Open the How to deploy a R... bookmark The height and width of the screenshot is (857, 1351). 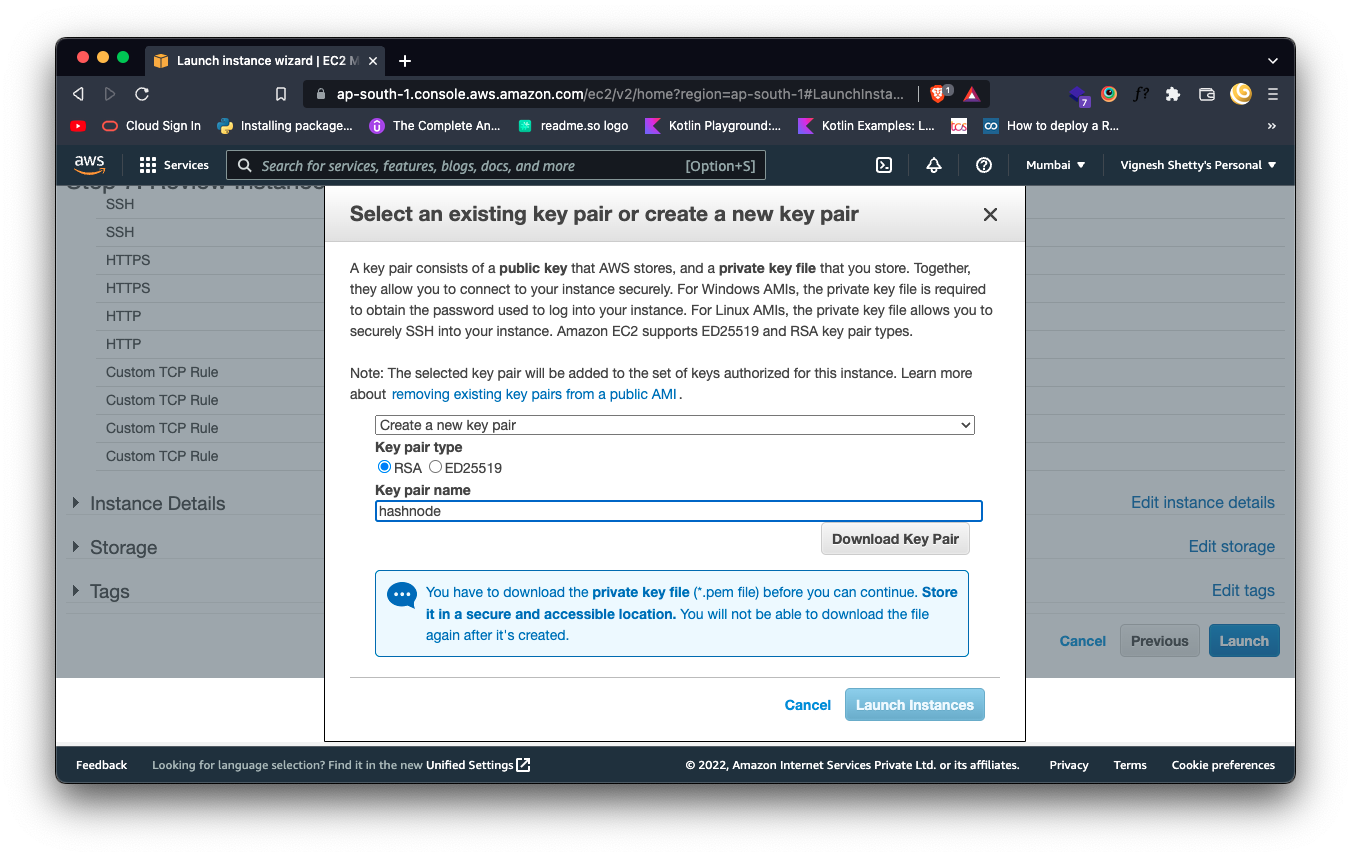tap(1051, 126)
